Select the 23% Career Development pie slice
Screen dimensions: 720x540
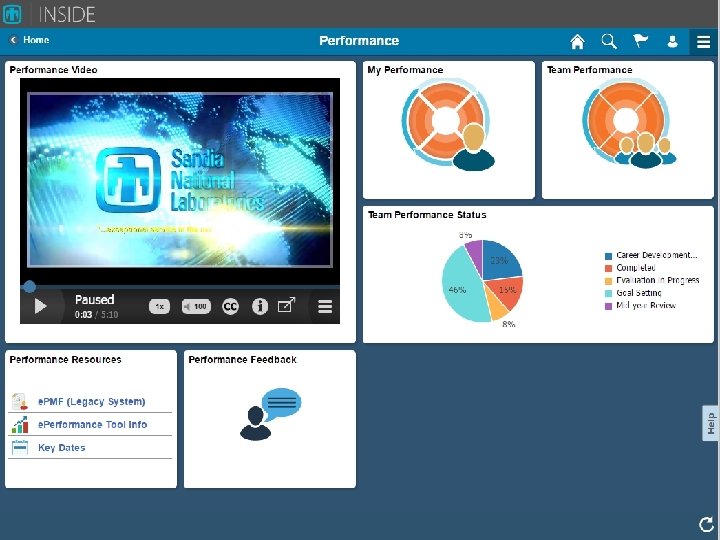click(500, 260)
